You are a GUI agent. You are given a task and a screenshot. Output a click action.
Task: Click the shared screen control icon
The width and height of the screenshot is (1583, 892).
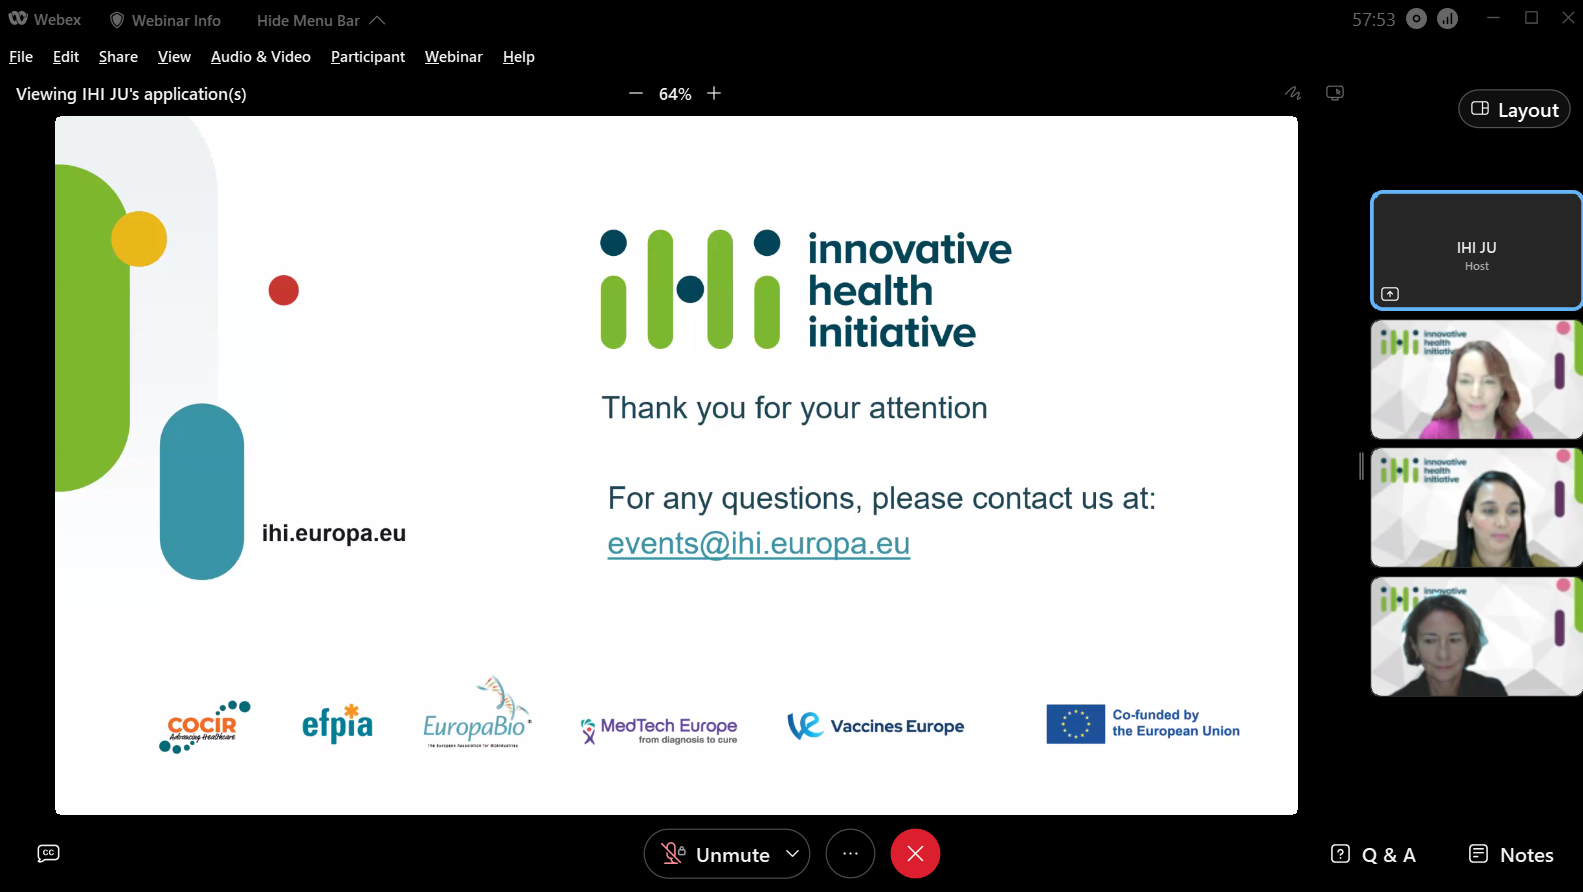click(x=1335, y=93)
